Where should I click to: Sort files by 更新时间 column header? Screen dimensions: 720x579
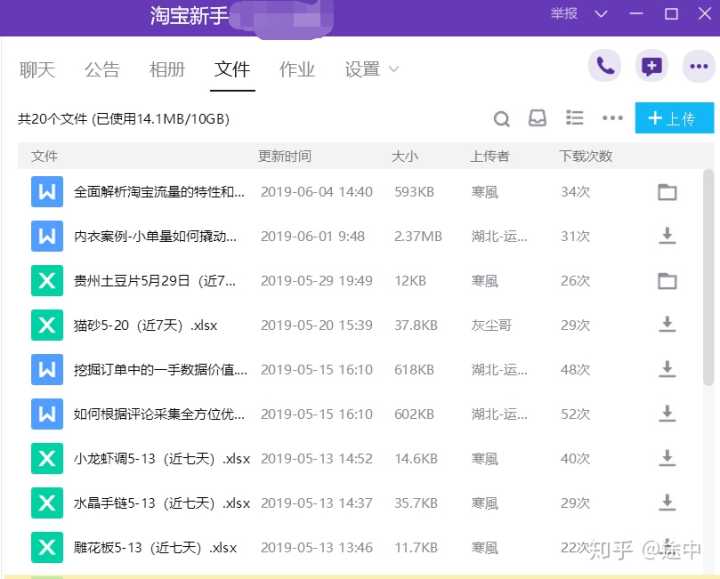pos(285,156)
